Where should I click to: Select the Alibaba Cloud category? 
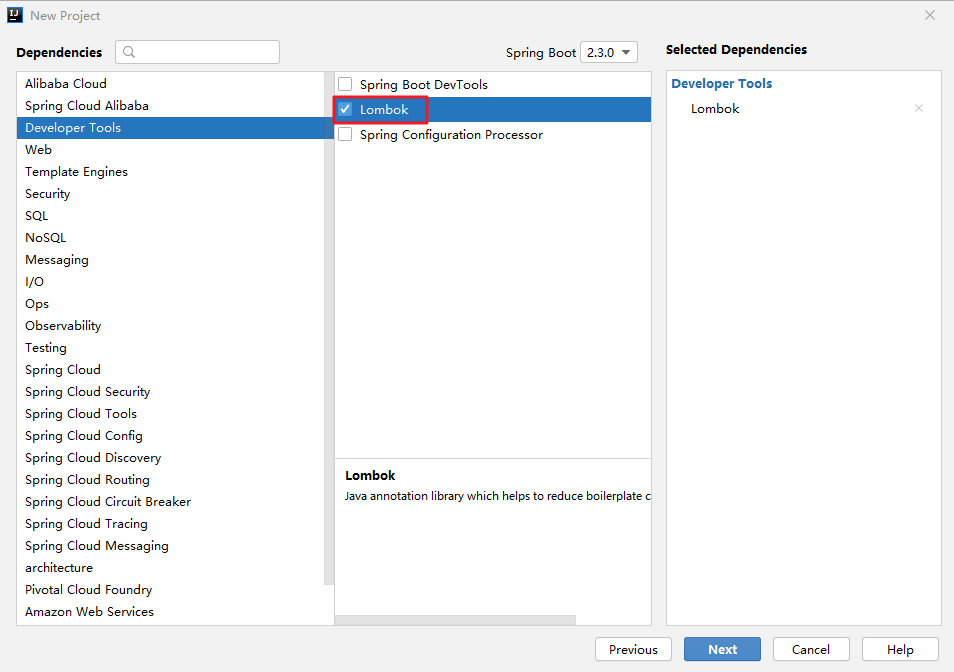point(171,83)
